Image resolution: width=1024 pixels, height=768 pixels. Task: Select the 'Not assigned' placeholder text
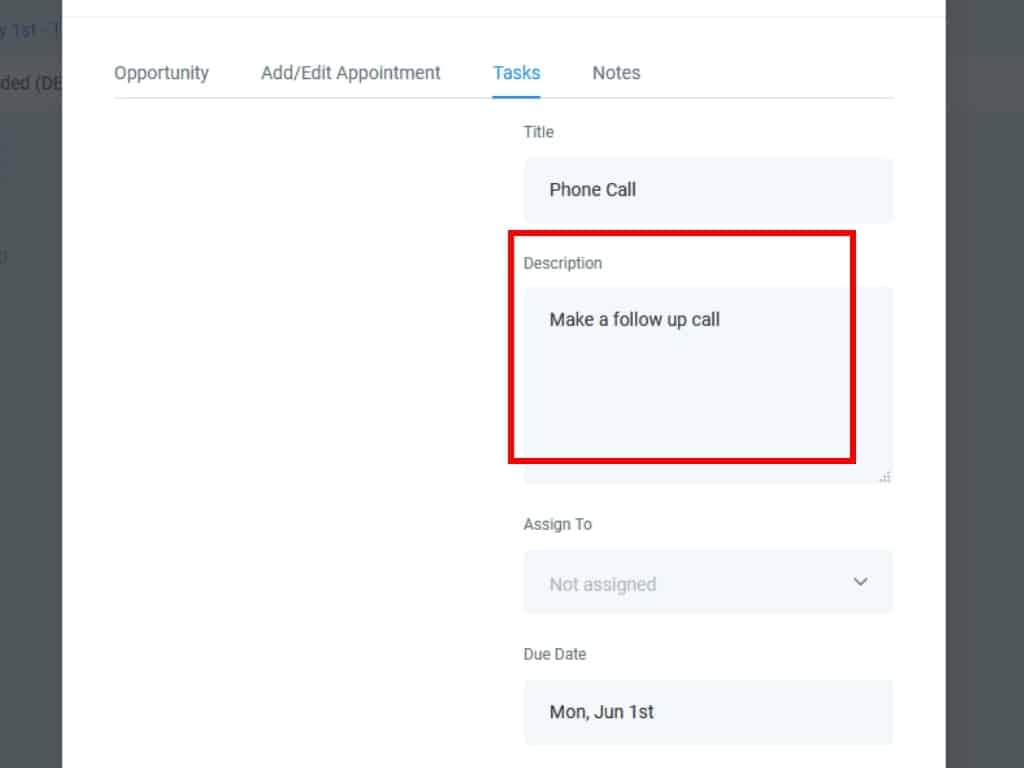point(602,584)
